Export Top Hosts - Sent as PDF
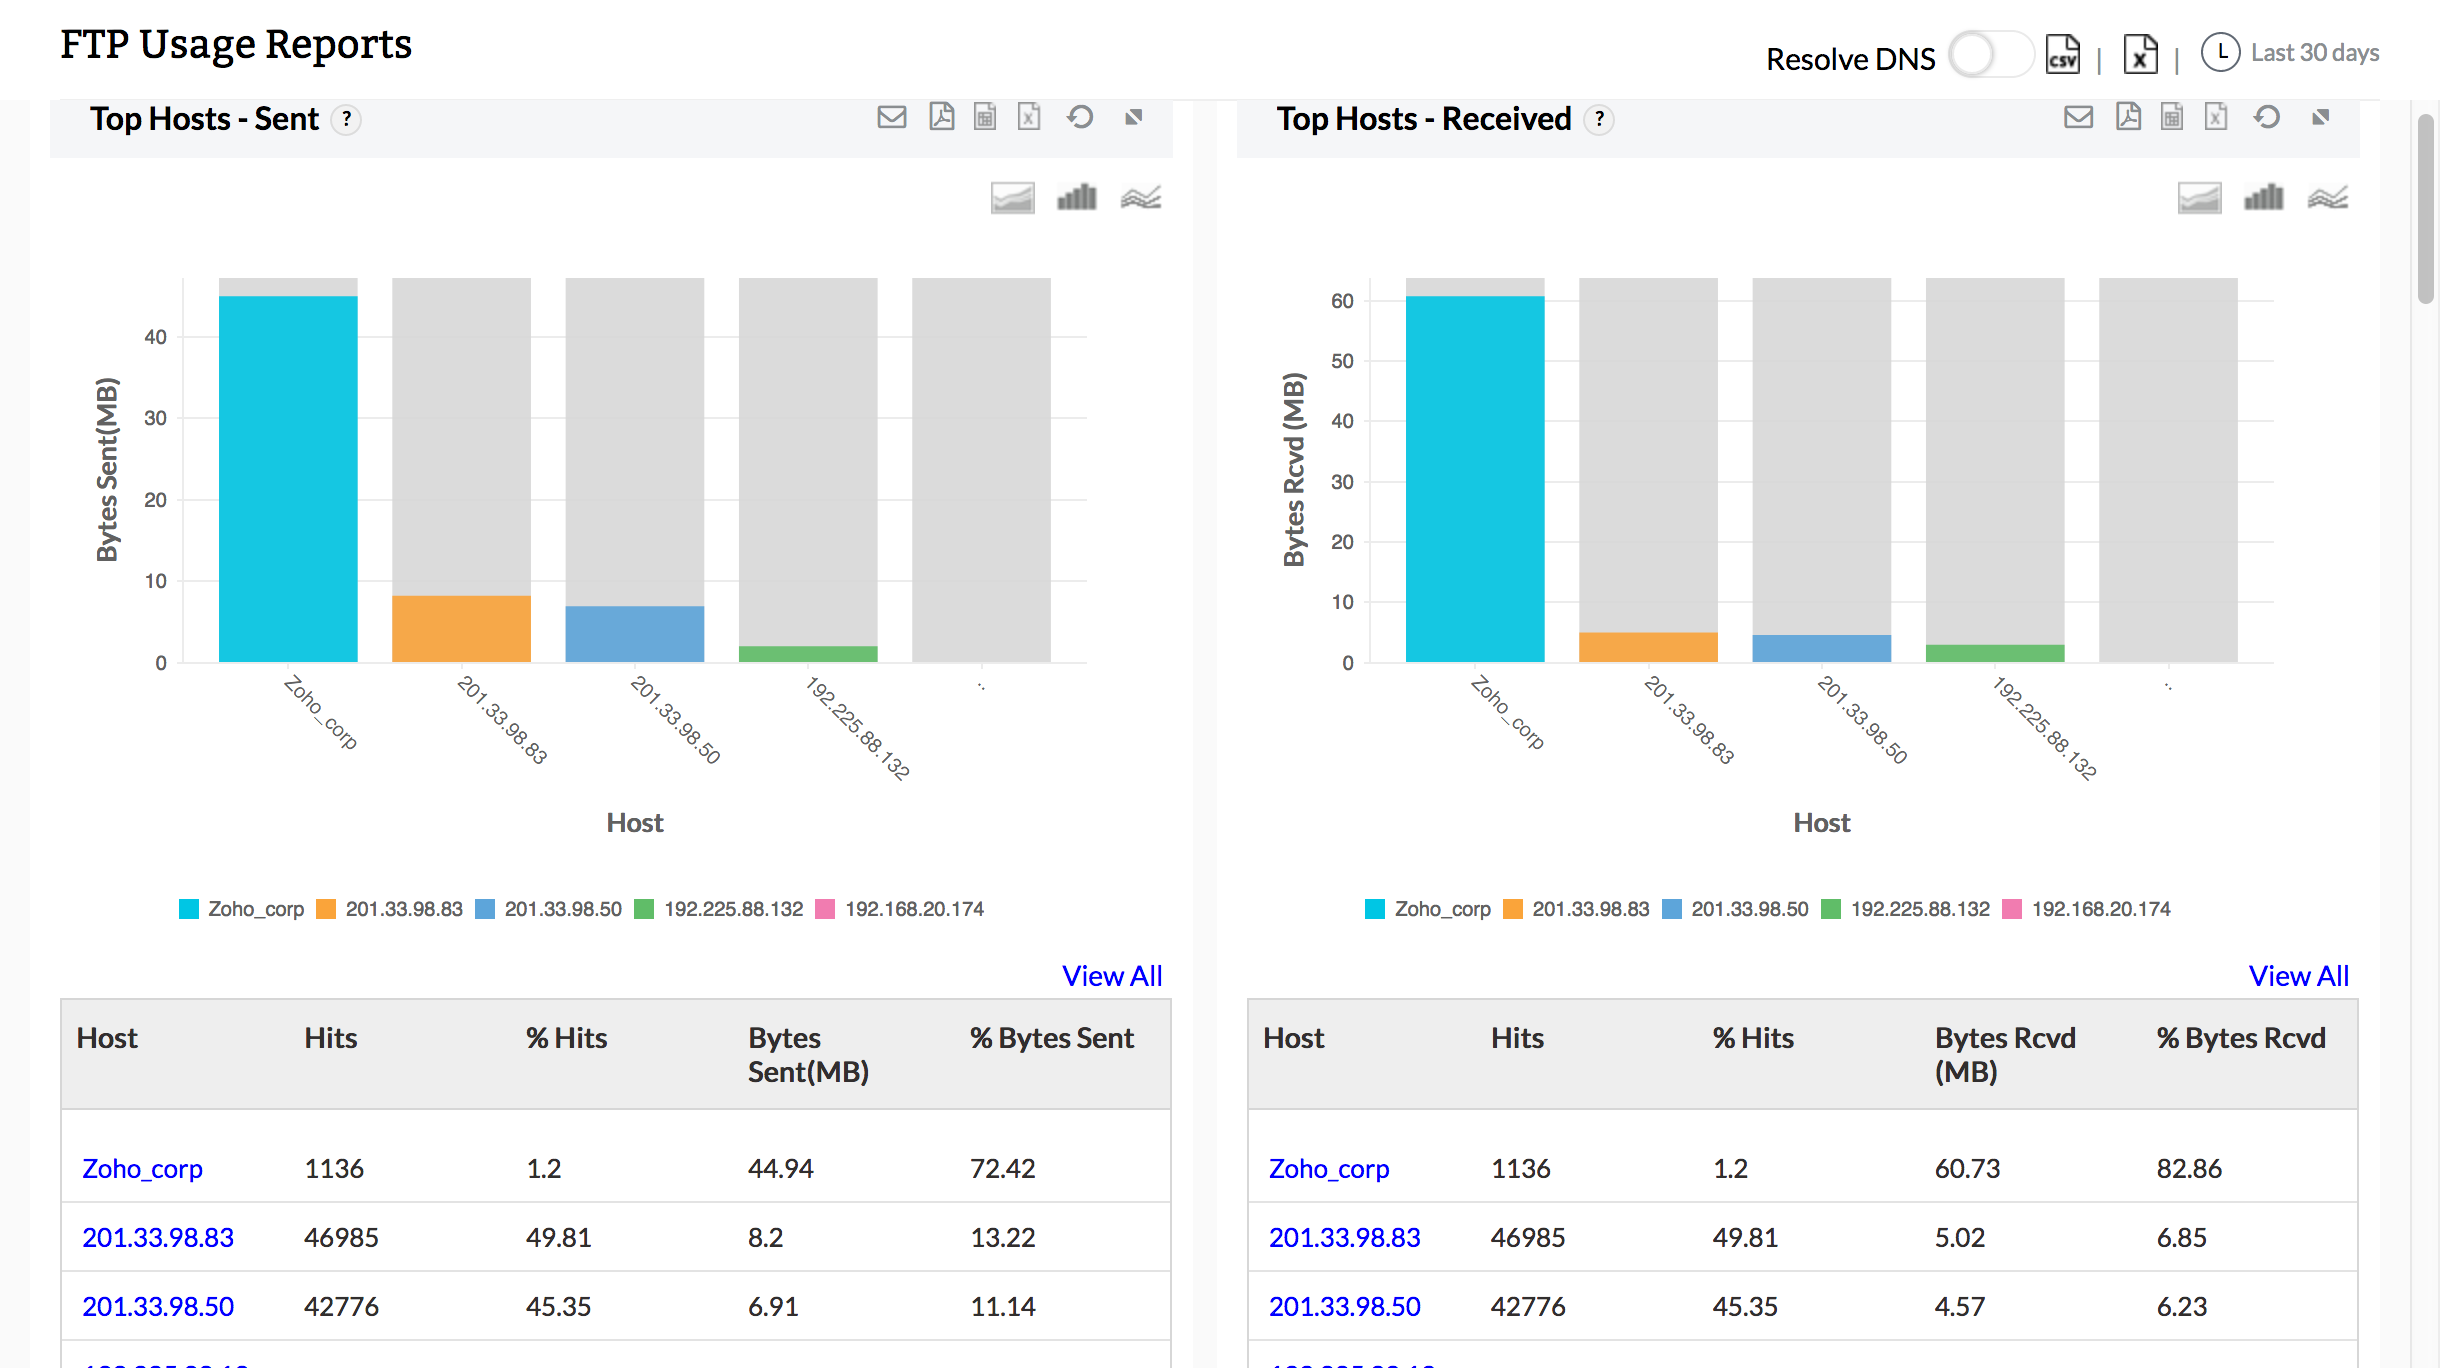Image resolution: width=2440 pixels, height=1368 pixels. [941, 118]
